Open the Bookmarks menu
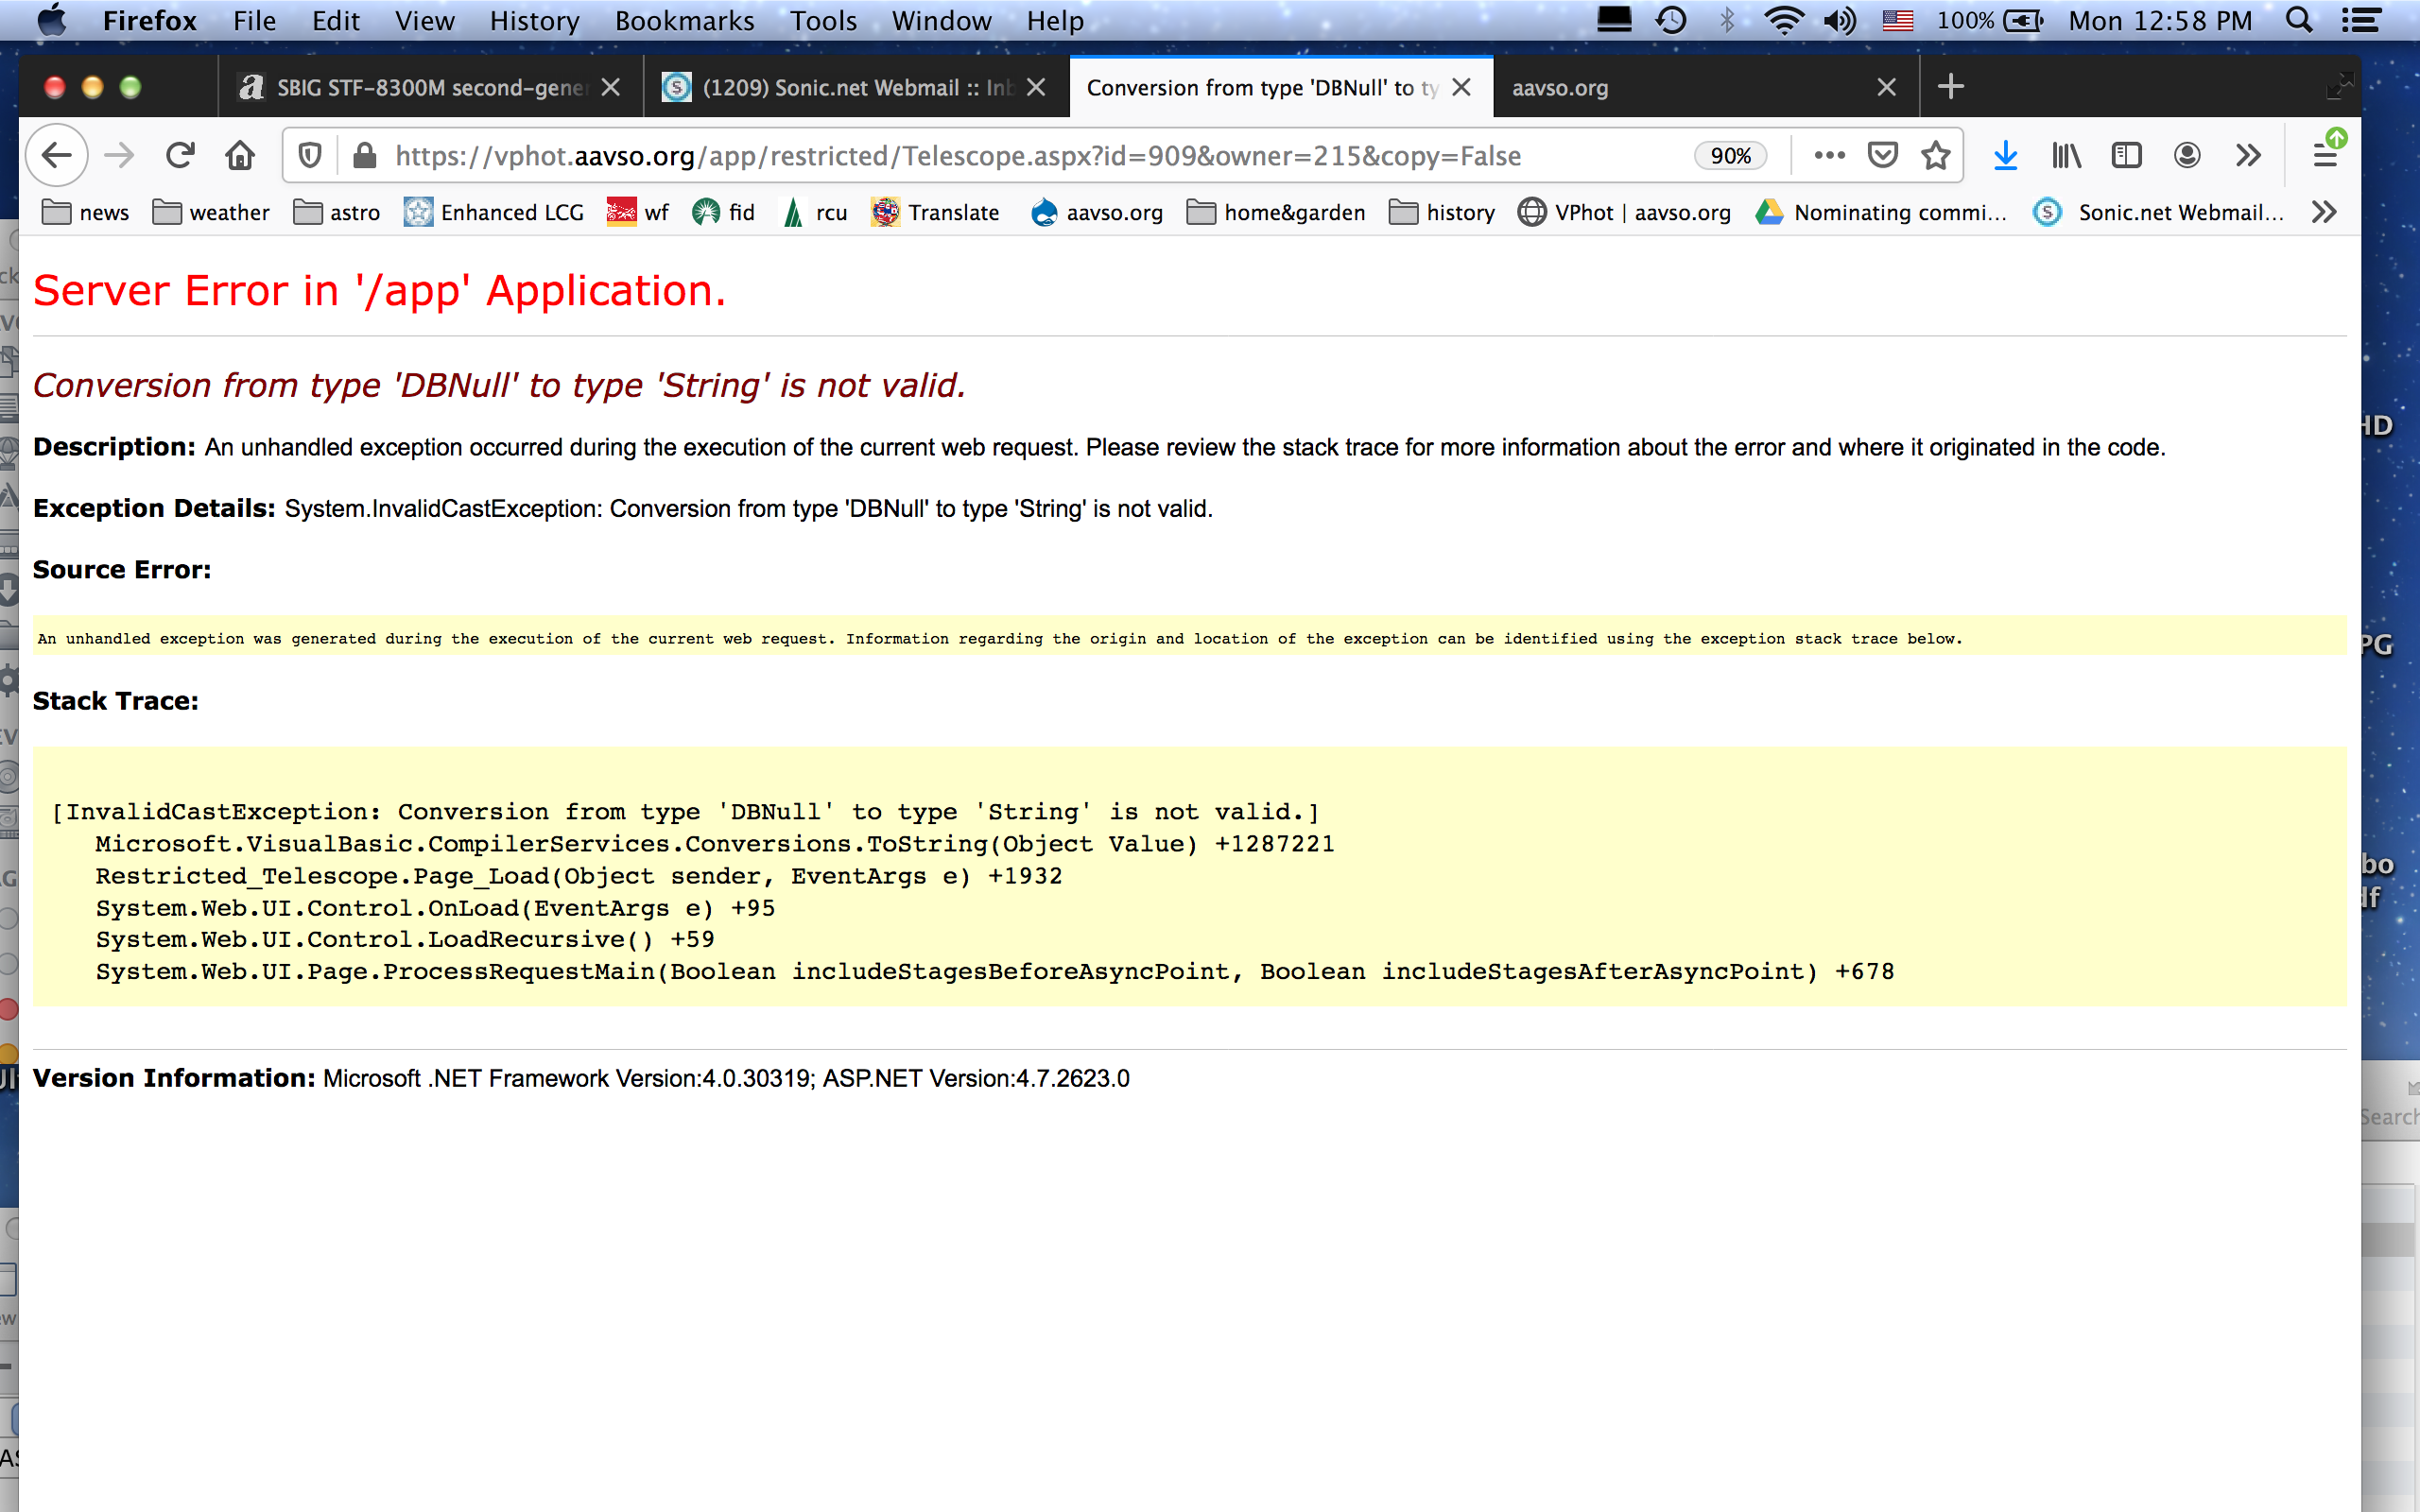Image resolution: width=2420 pixels, height=1512 pixels. click(684, 21)
